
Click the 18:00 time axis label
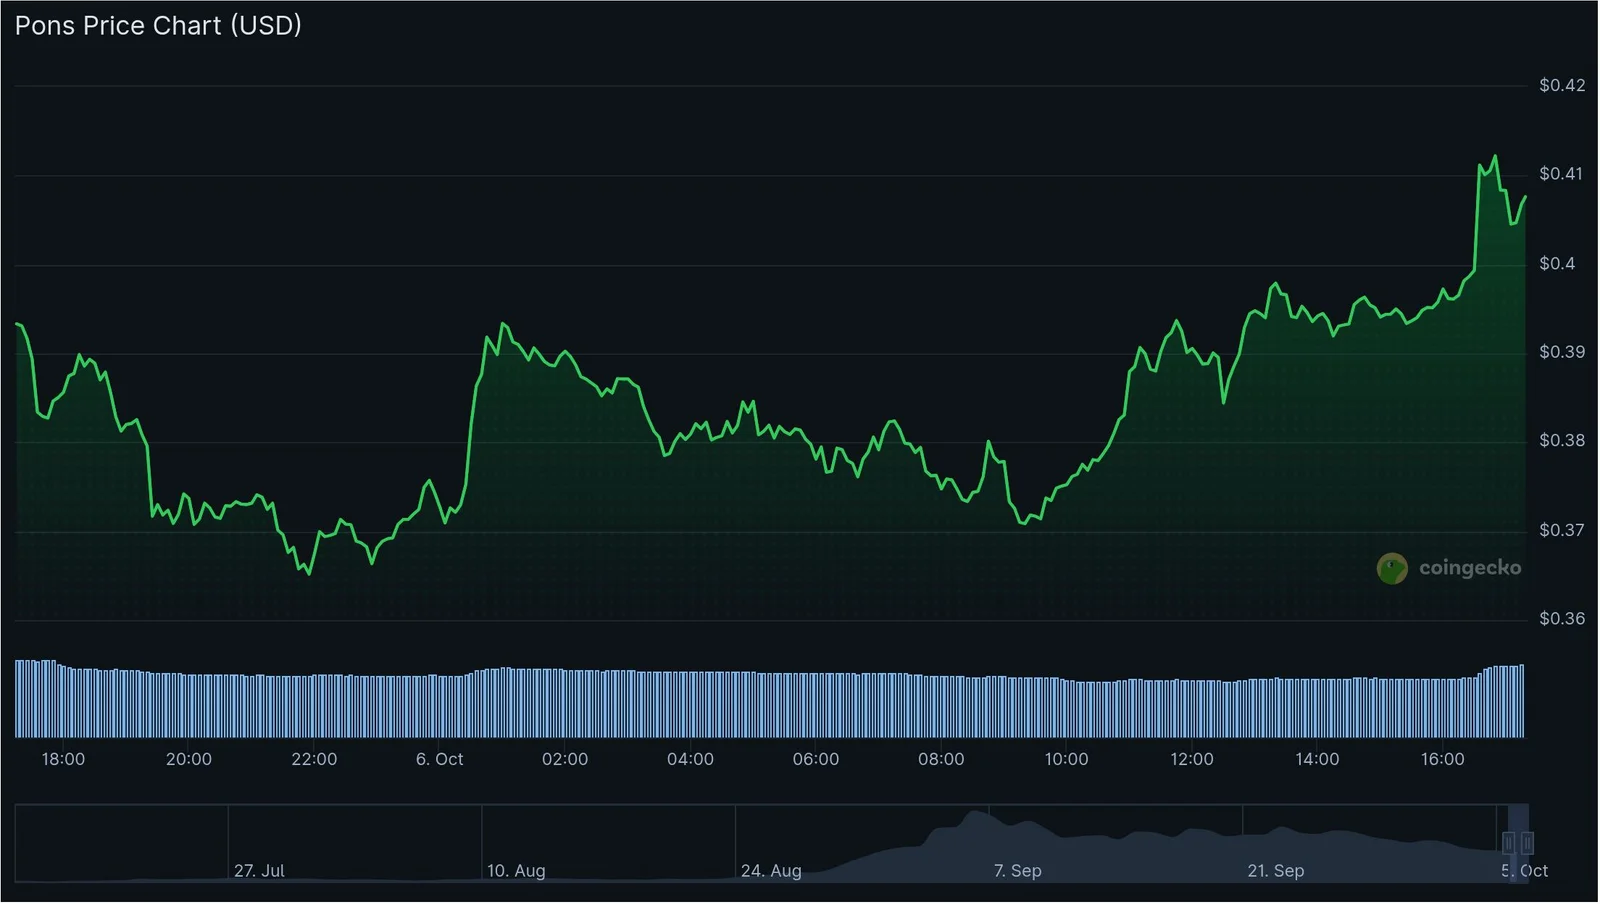coord(63,760)
